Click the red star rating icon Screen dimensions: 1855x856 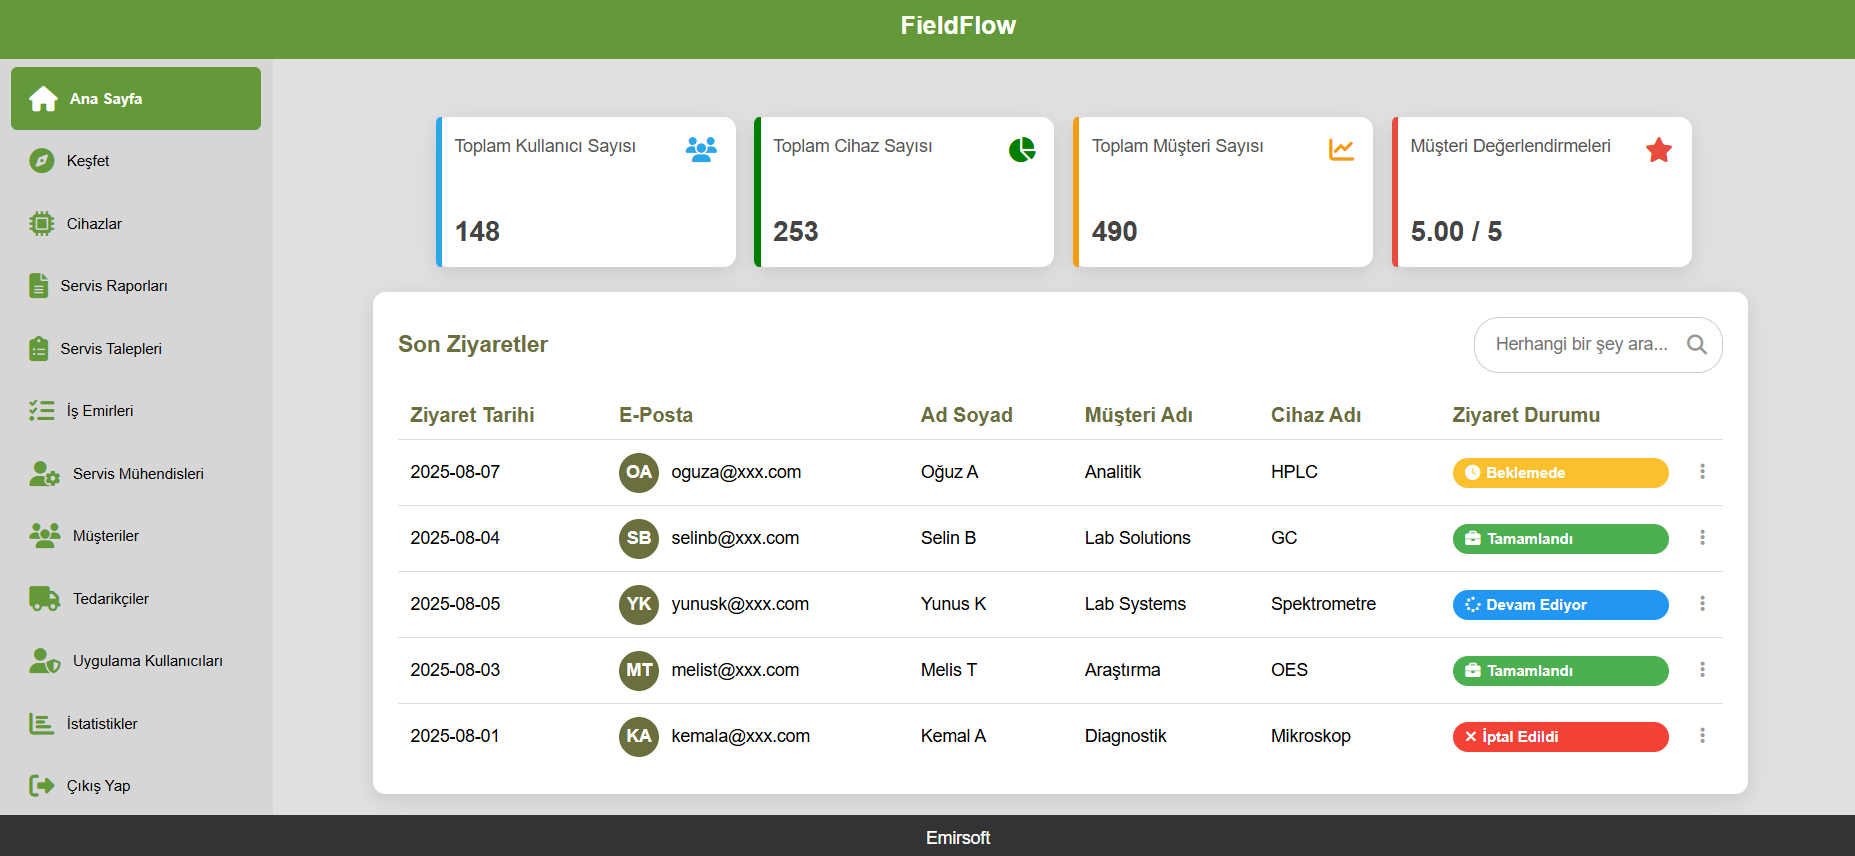[x=1659, y=150]
